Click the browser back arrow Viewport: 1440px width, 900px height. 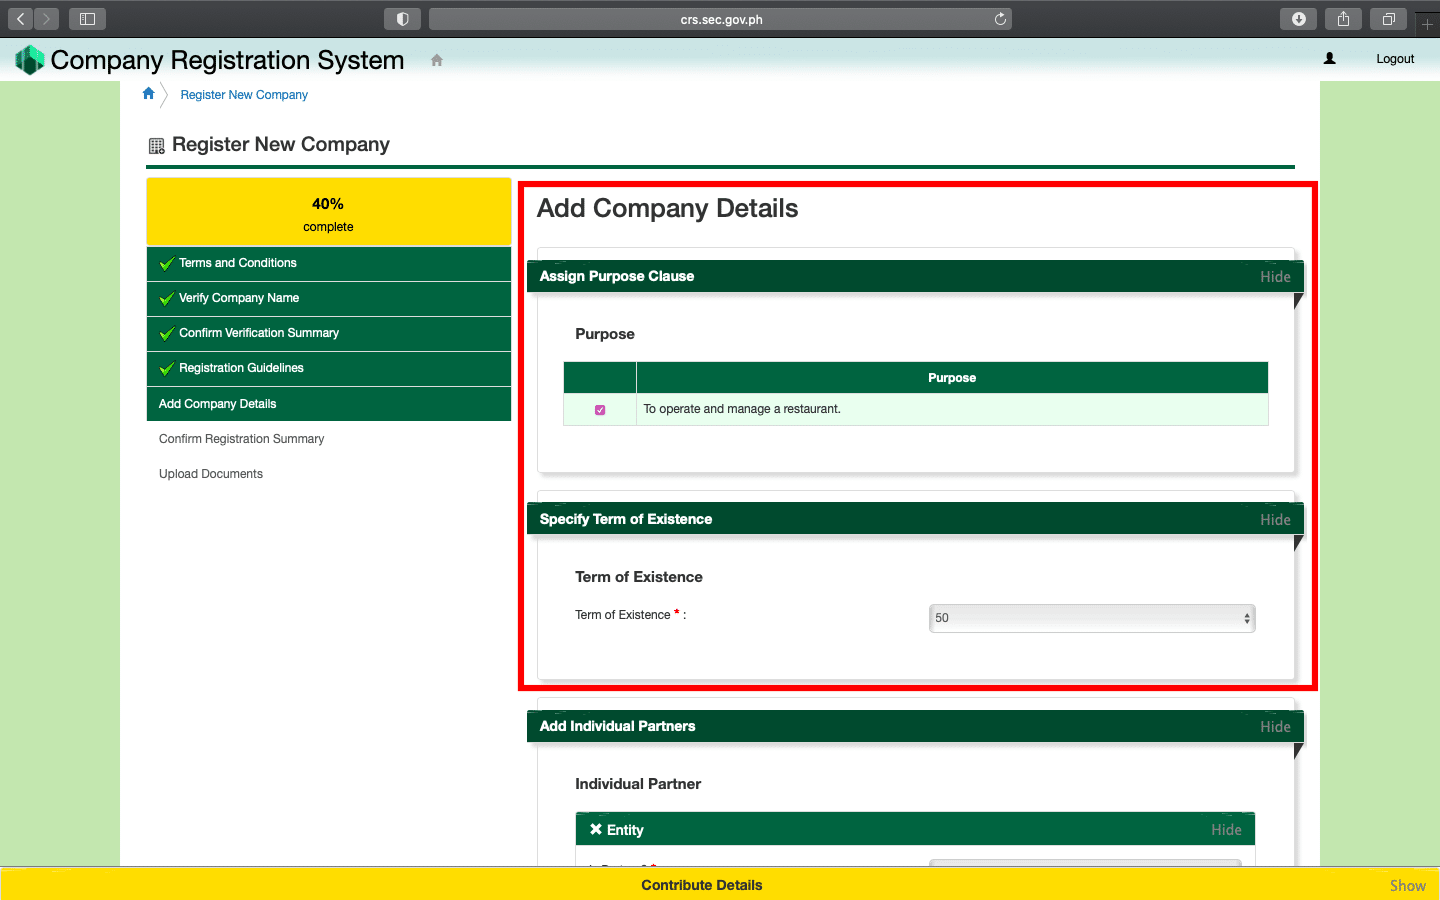[21, 19]
